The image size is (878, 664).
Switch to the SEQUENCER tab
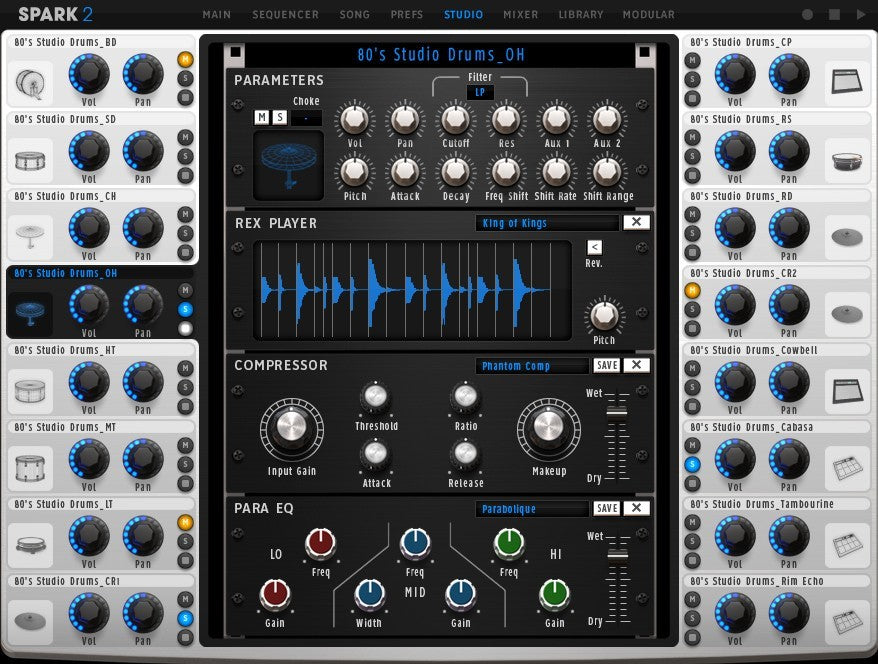point(286,15)
